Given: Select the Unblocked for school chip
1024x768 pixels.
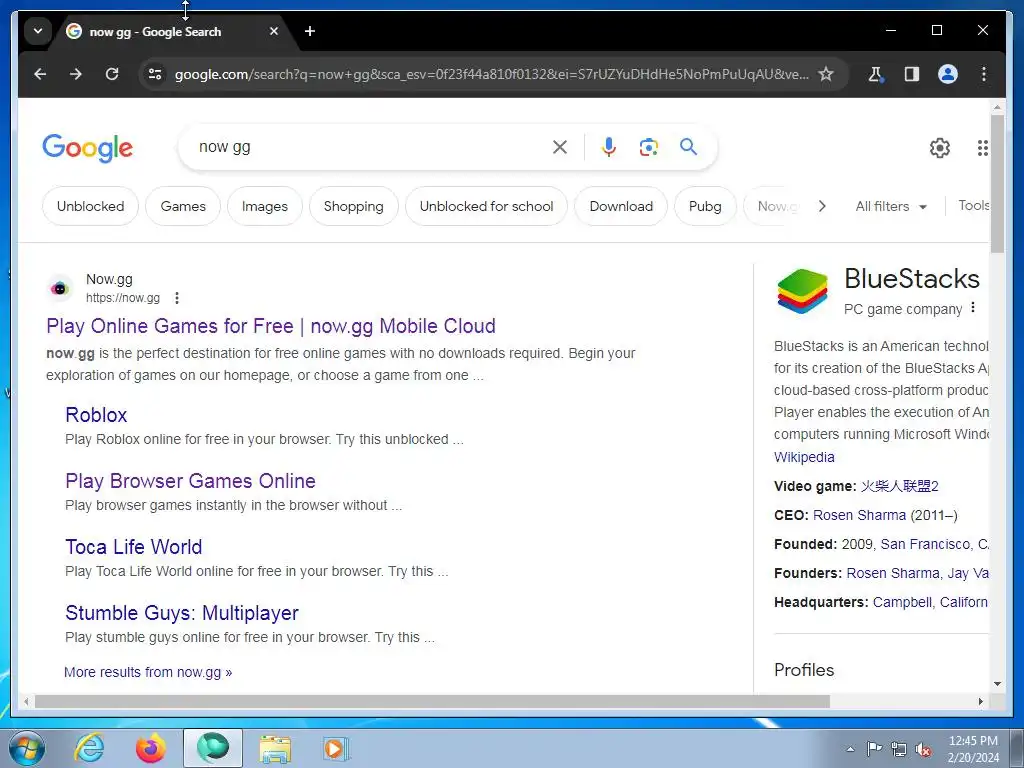Looking at the screenshot, I should 487,206.
